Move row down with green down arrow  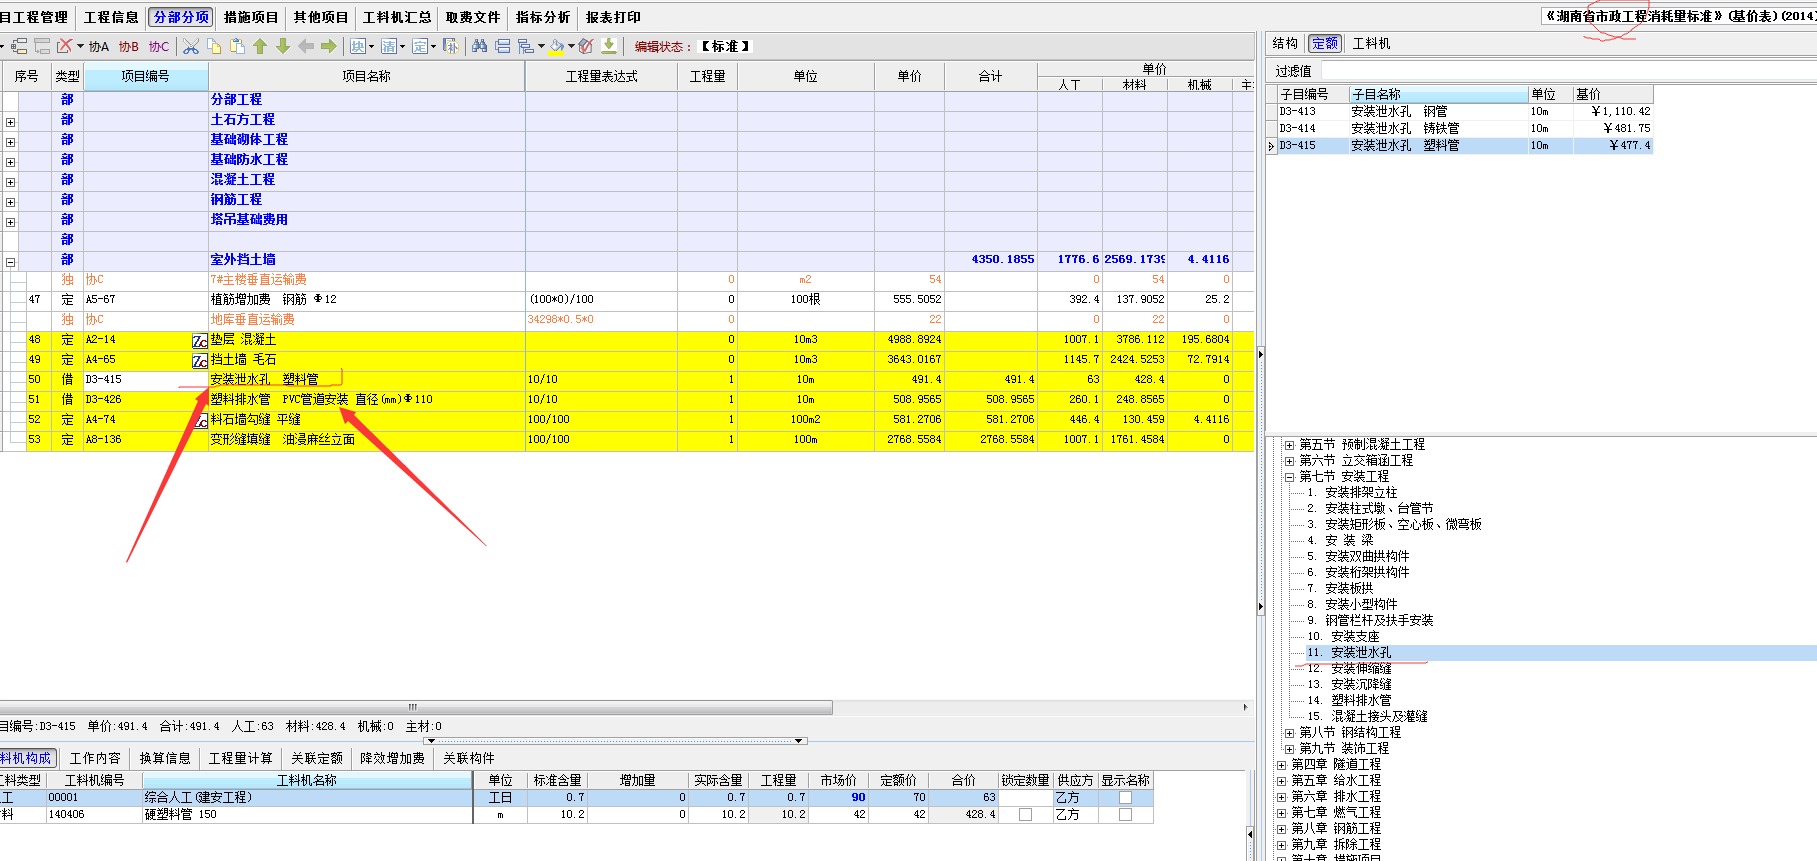click(x=283, y=46)
